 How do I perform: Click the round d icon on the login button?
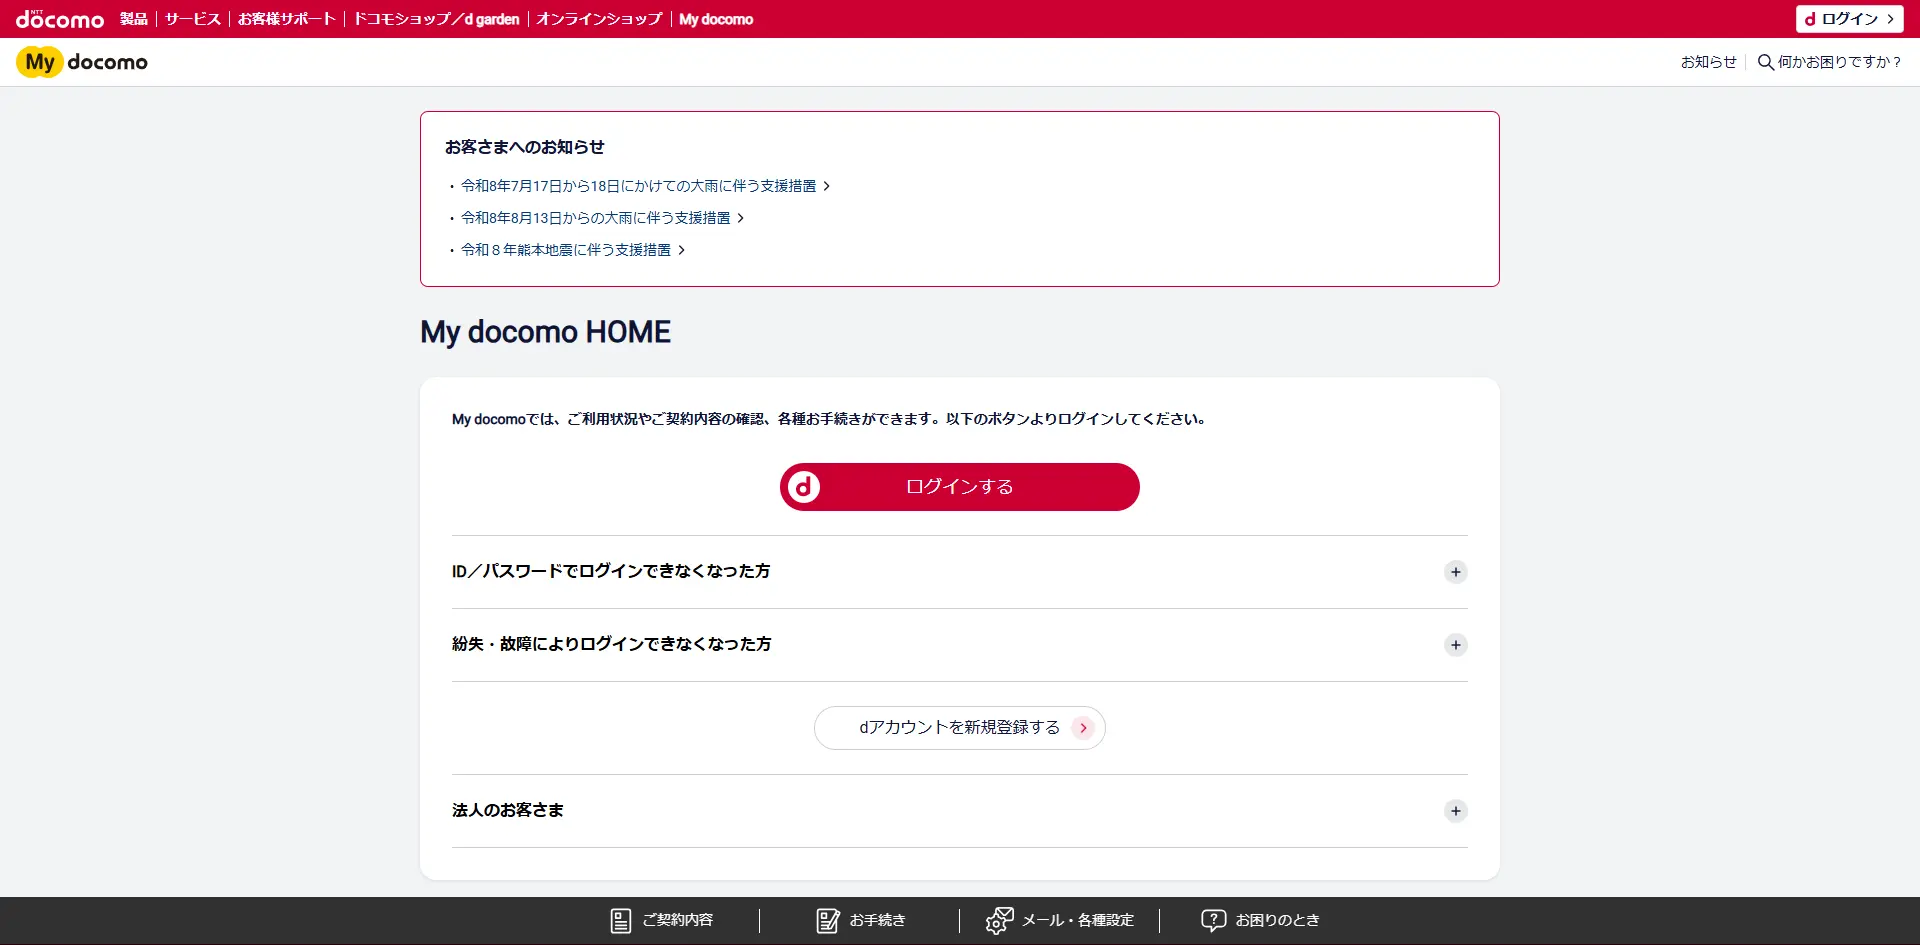pyautogui.click(x=803, y=487)
